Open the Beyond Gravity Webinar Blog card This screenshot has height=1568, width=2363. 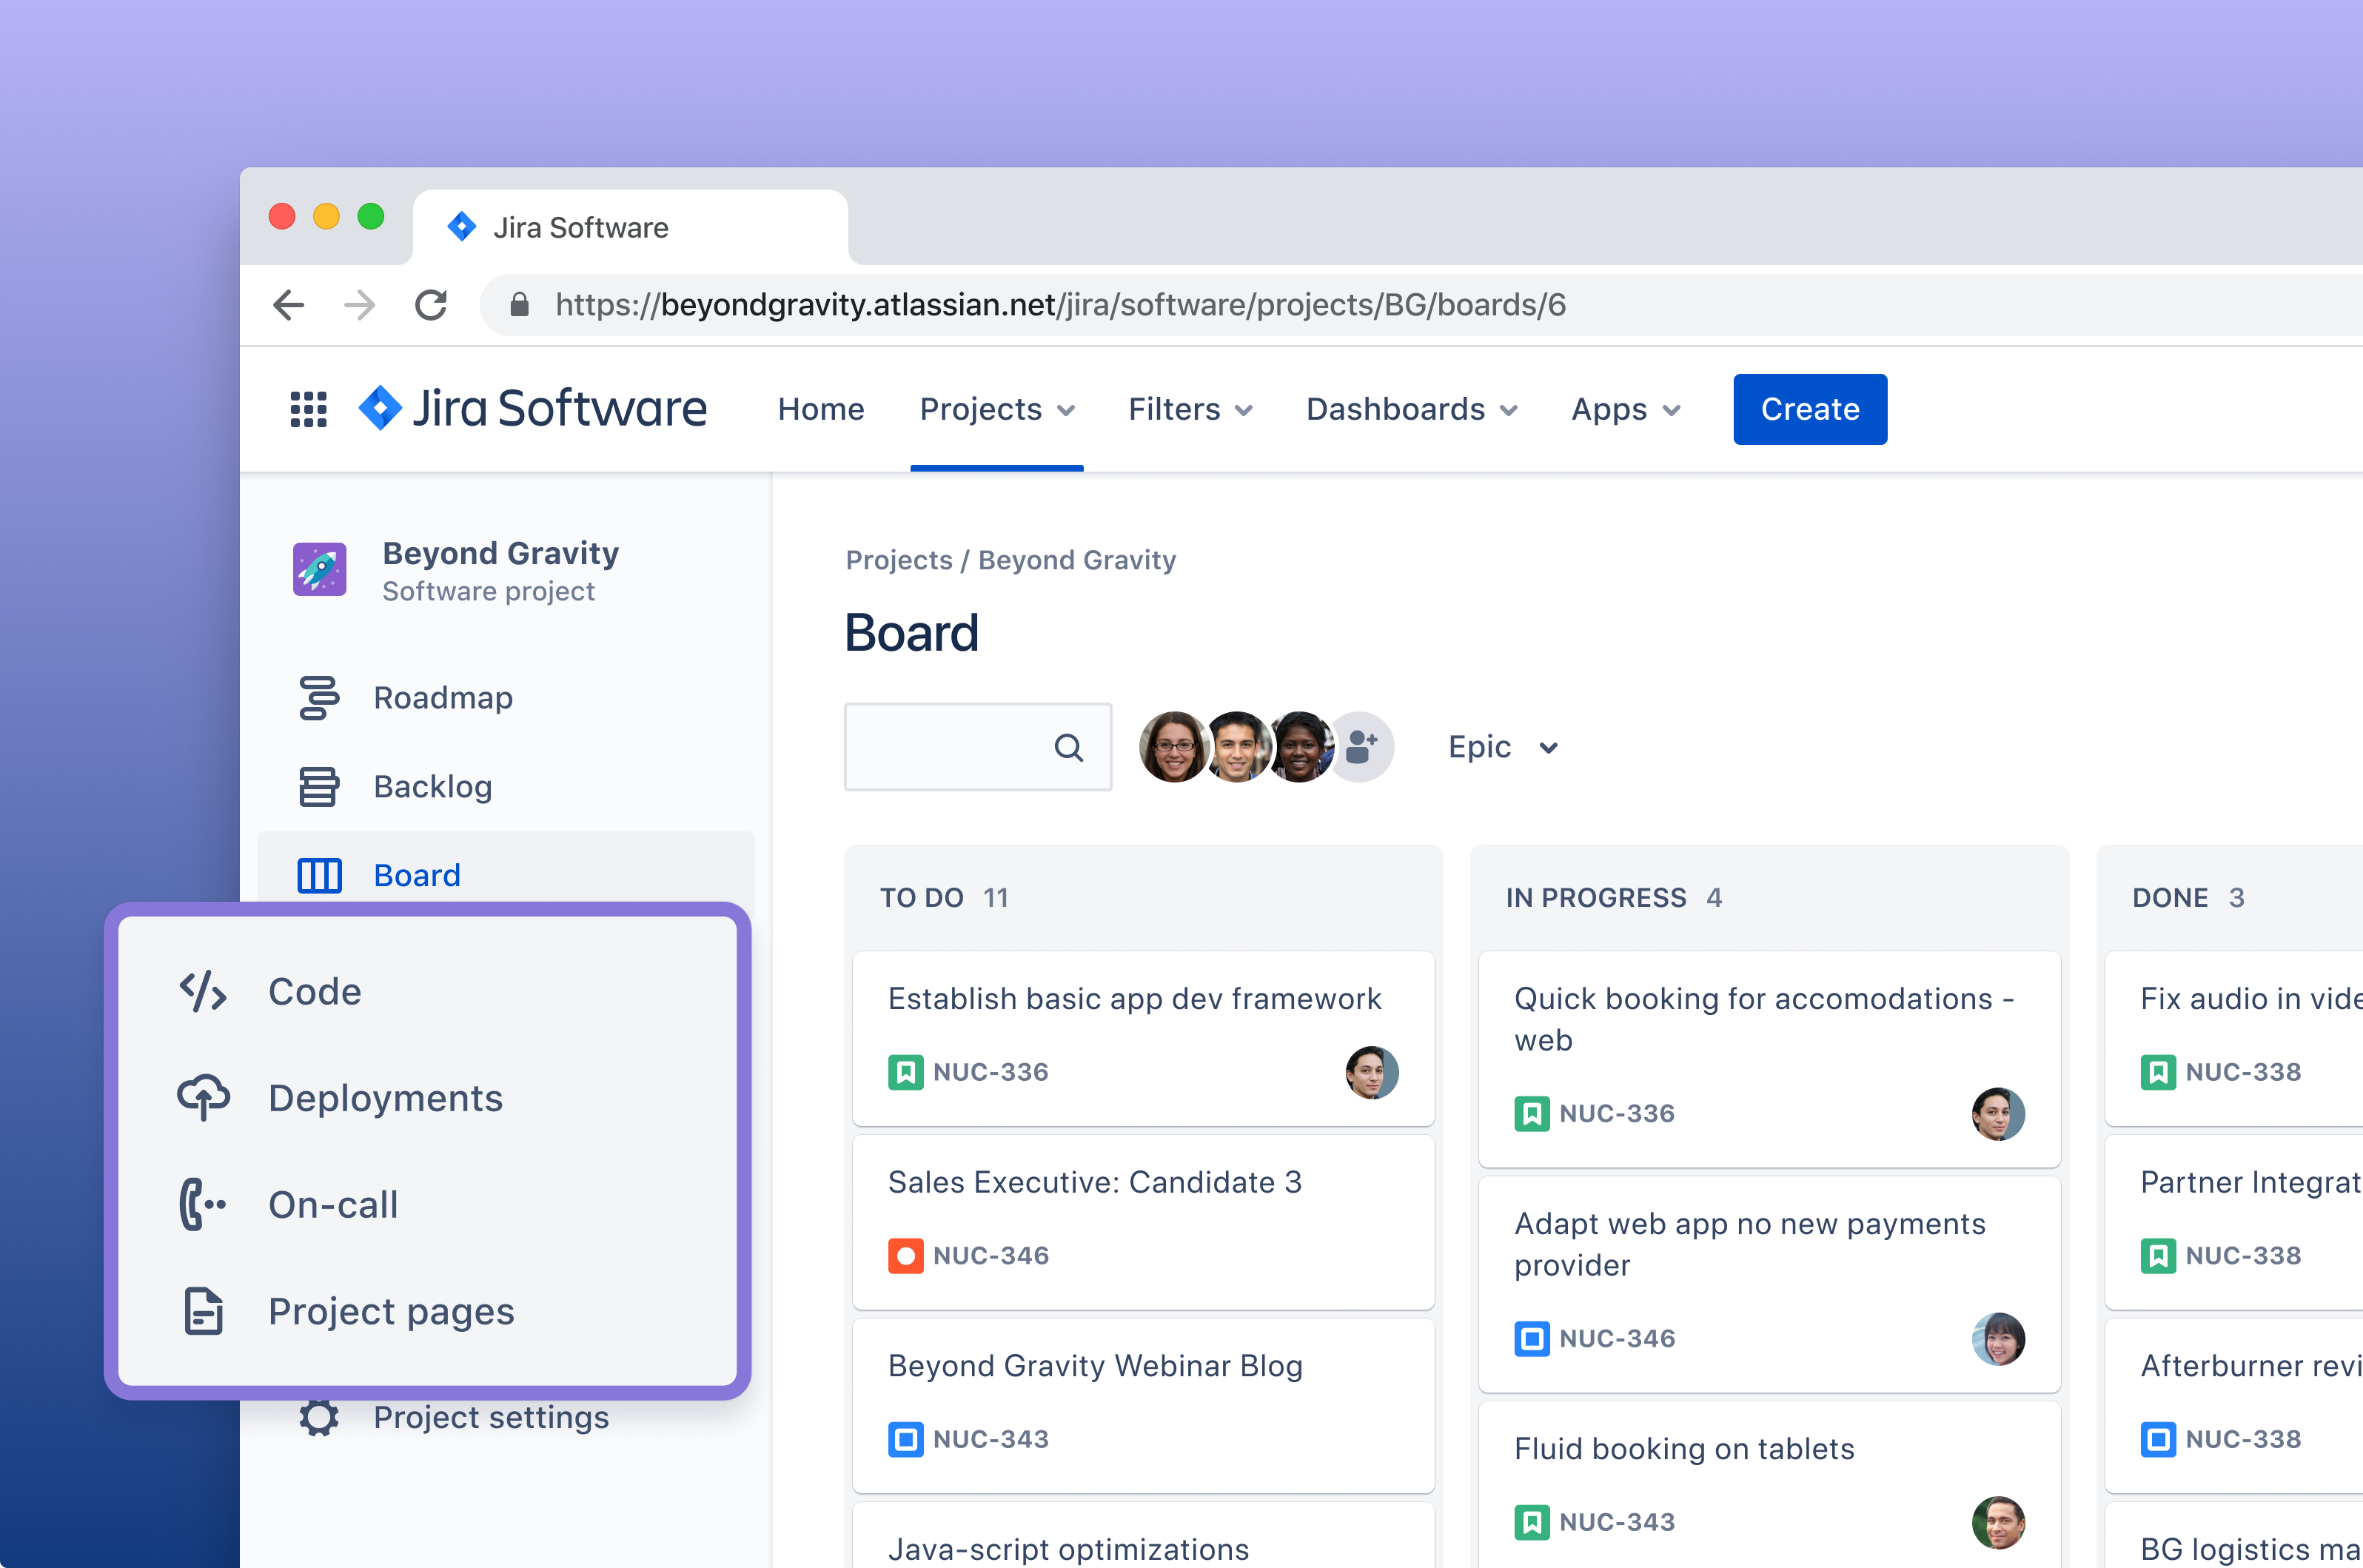pos(1143,1406)
